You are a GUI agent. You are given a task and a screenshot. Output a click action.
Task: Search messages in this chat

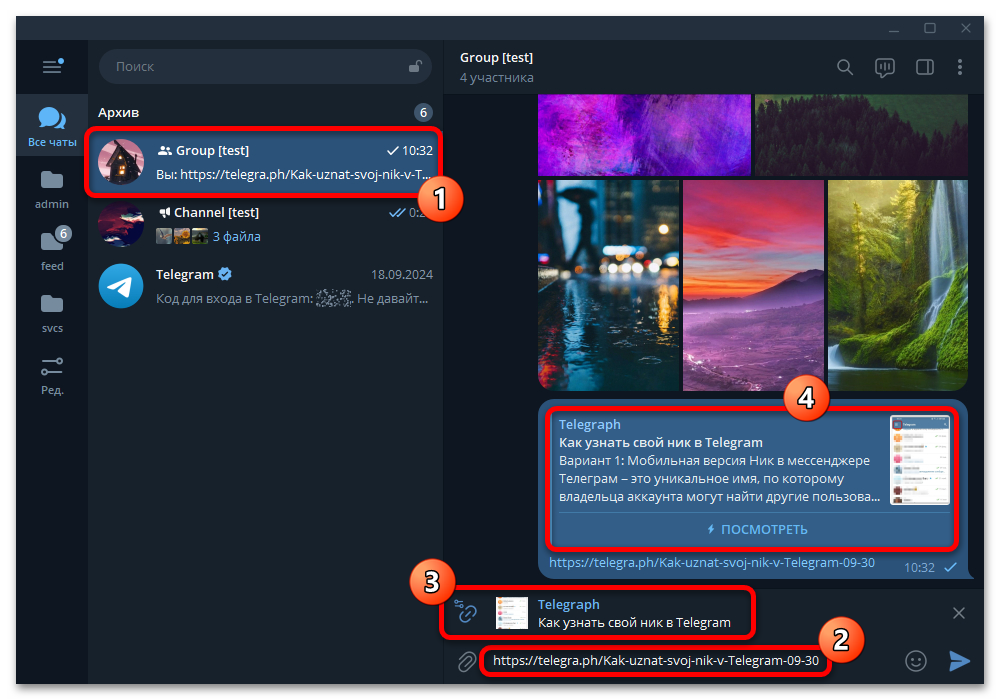(844, 67)
